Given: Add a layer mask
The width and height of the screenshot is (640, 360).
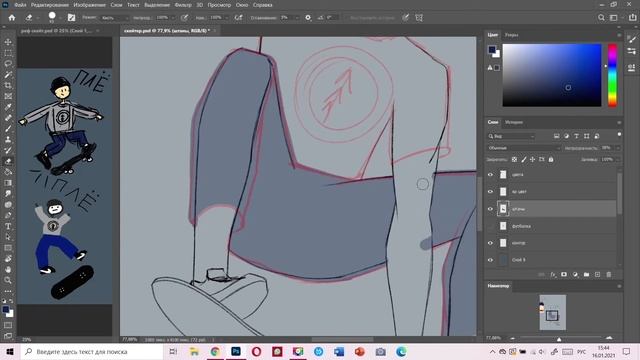Looking at the screenshot, I should click(564, 275).
